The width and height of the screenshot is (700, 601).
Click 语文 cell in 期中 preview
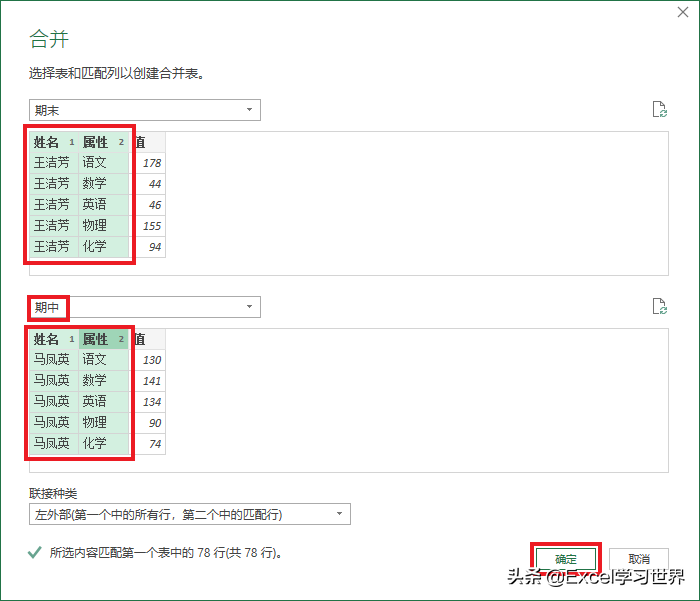click(104, 360)
